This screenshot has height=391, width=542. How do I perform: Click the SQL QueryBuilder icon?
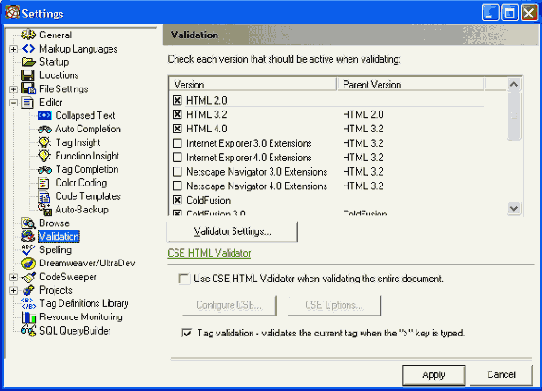(x=28, y=331)
